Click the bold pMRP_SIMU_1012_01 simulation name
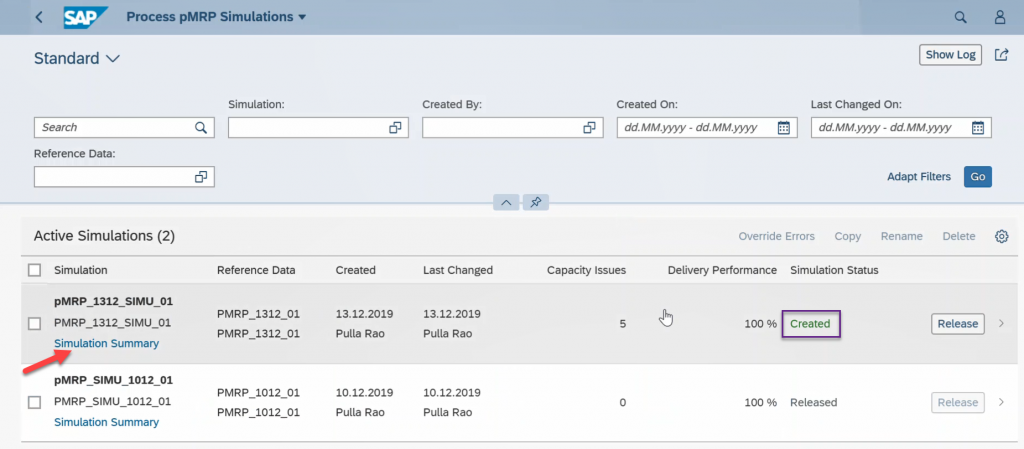1024x449 pixels. click(x=114, y=380)
